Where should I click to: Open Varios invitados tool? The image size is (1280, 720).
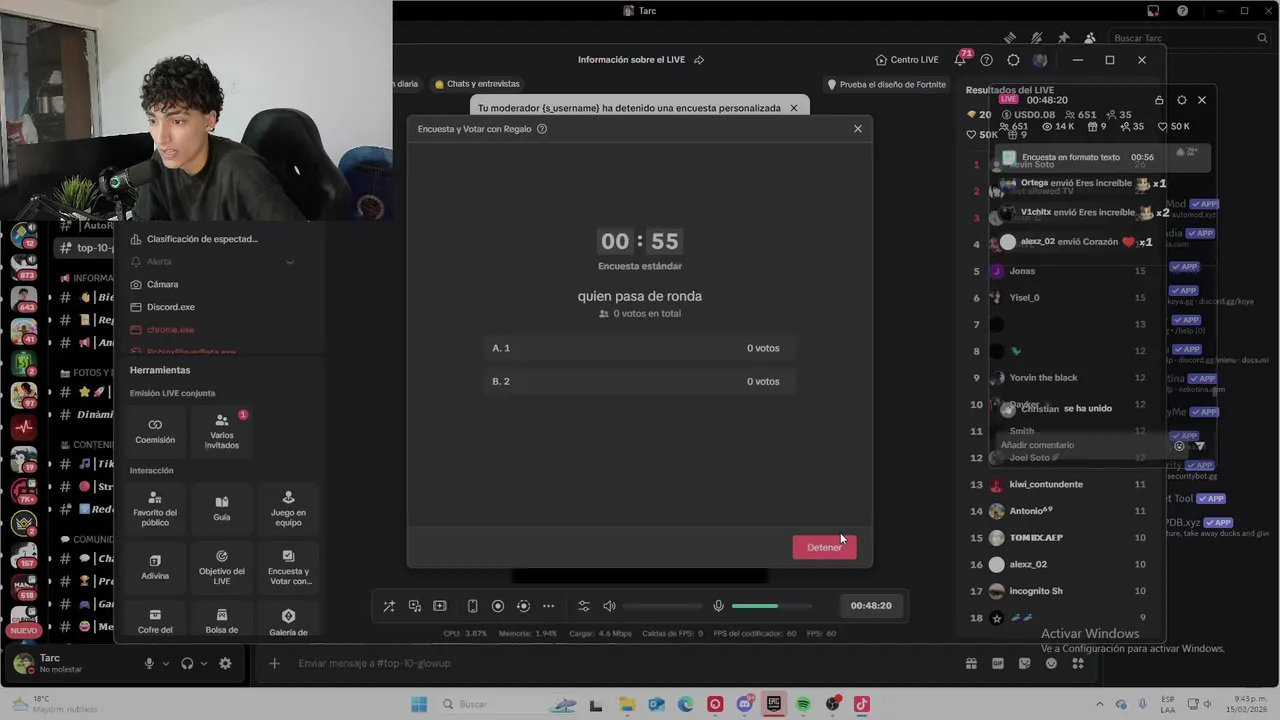click(222, 430)
